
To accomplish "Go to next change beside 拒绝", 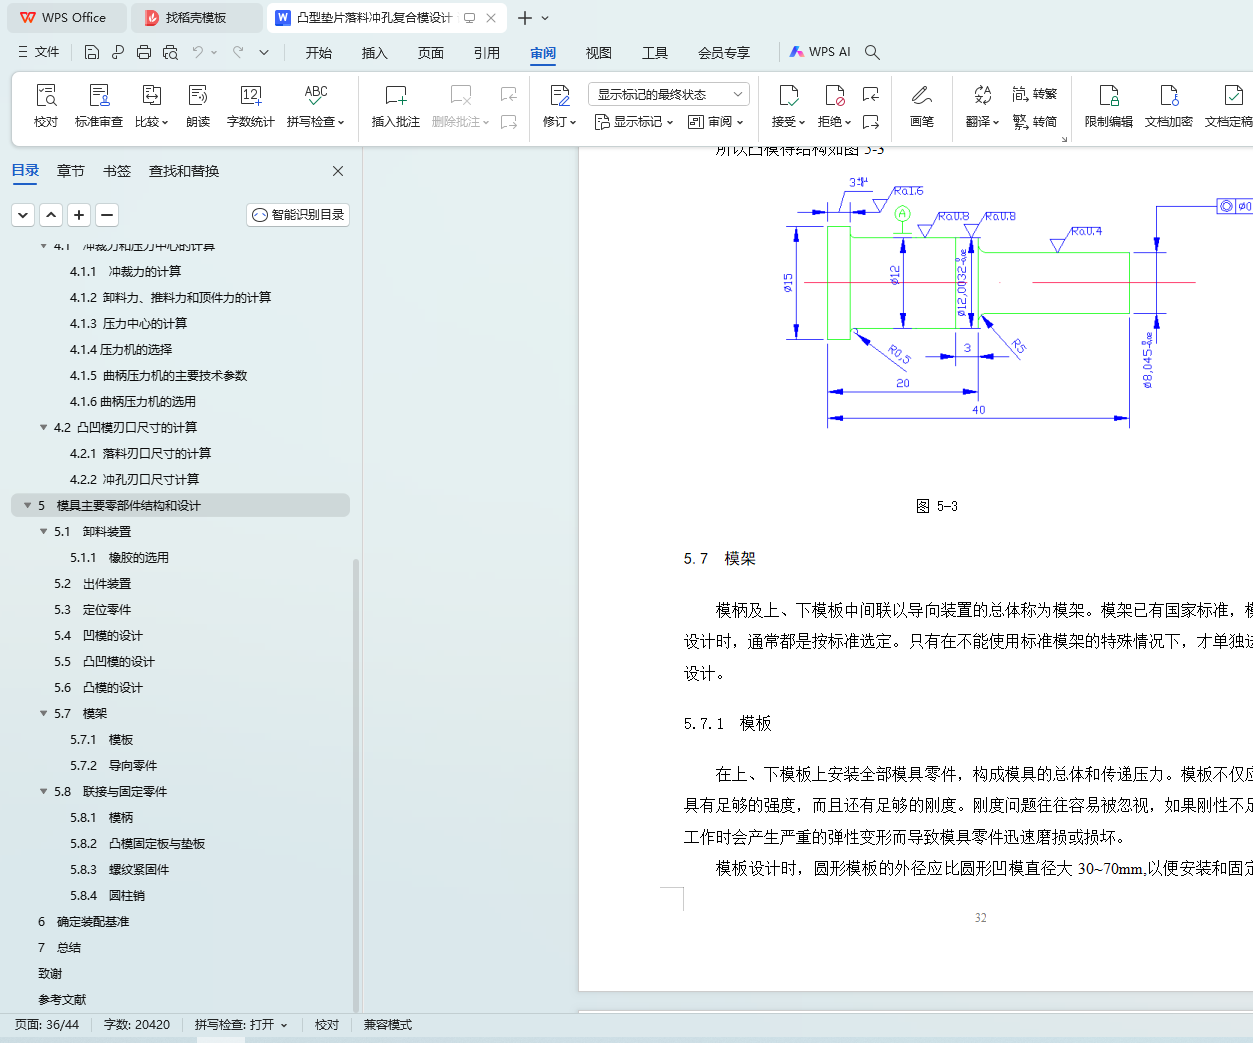I will click(x=871, y=122).
